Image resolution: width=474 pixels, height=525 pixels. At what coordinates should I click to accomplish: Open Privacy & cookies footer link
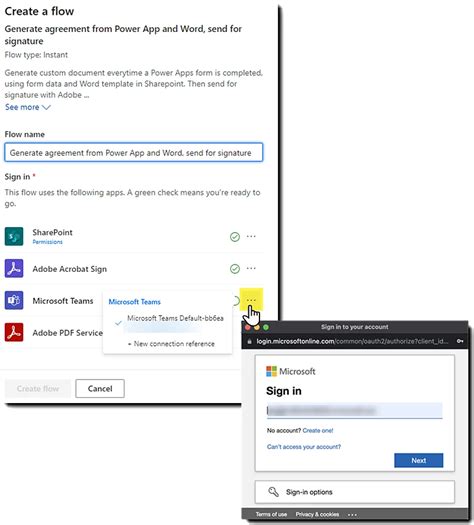pyautogui.click(x=317, y=514)
